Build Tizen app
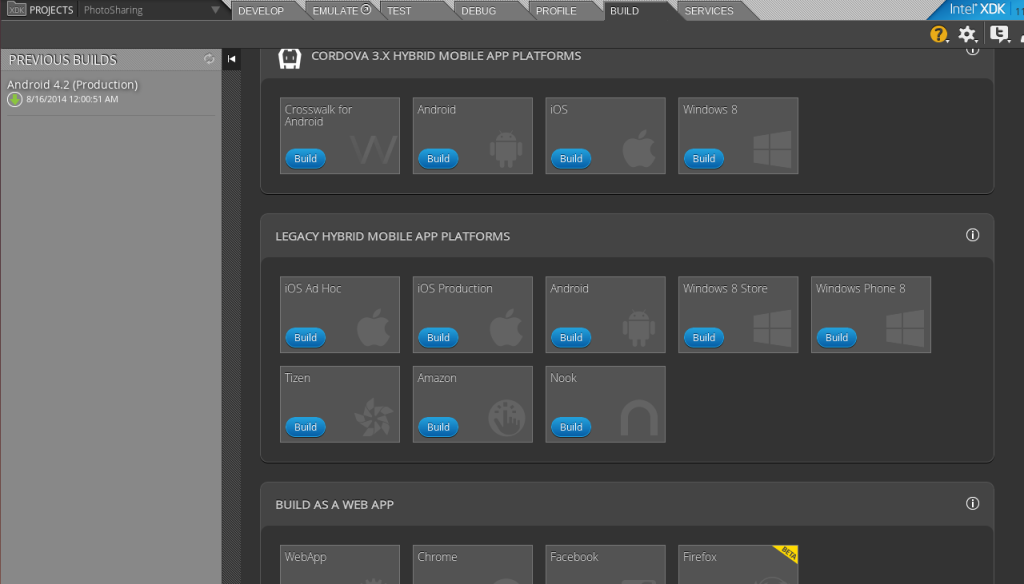The width and height of the screenshot is (1024, 584). pyautogui.click(x=305, y=427)
